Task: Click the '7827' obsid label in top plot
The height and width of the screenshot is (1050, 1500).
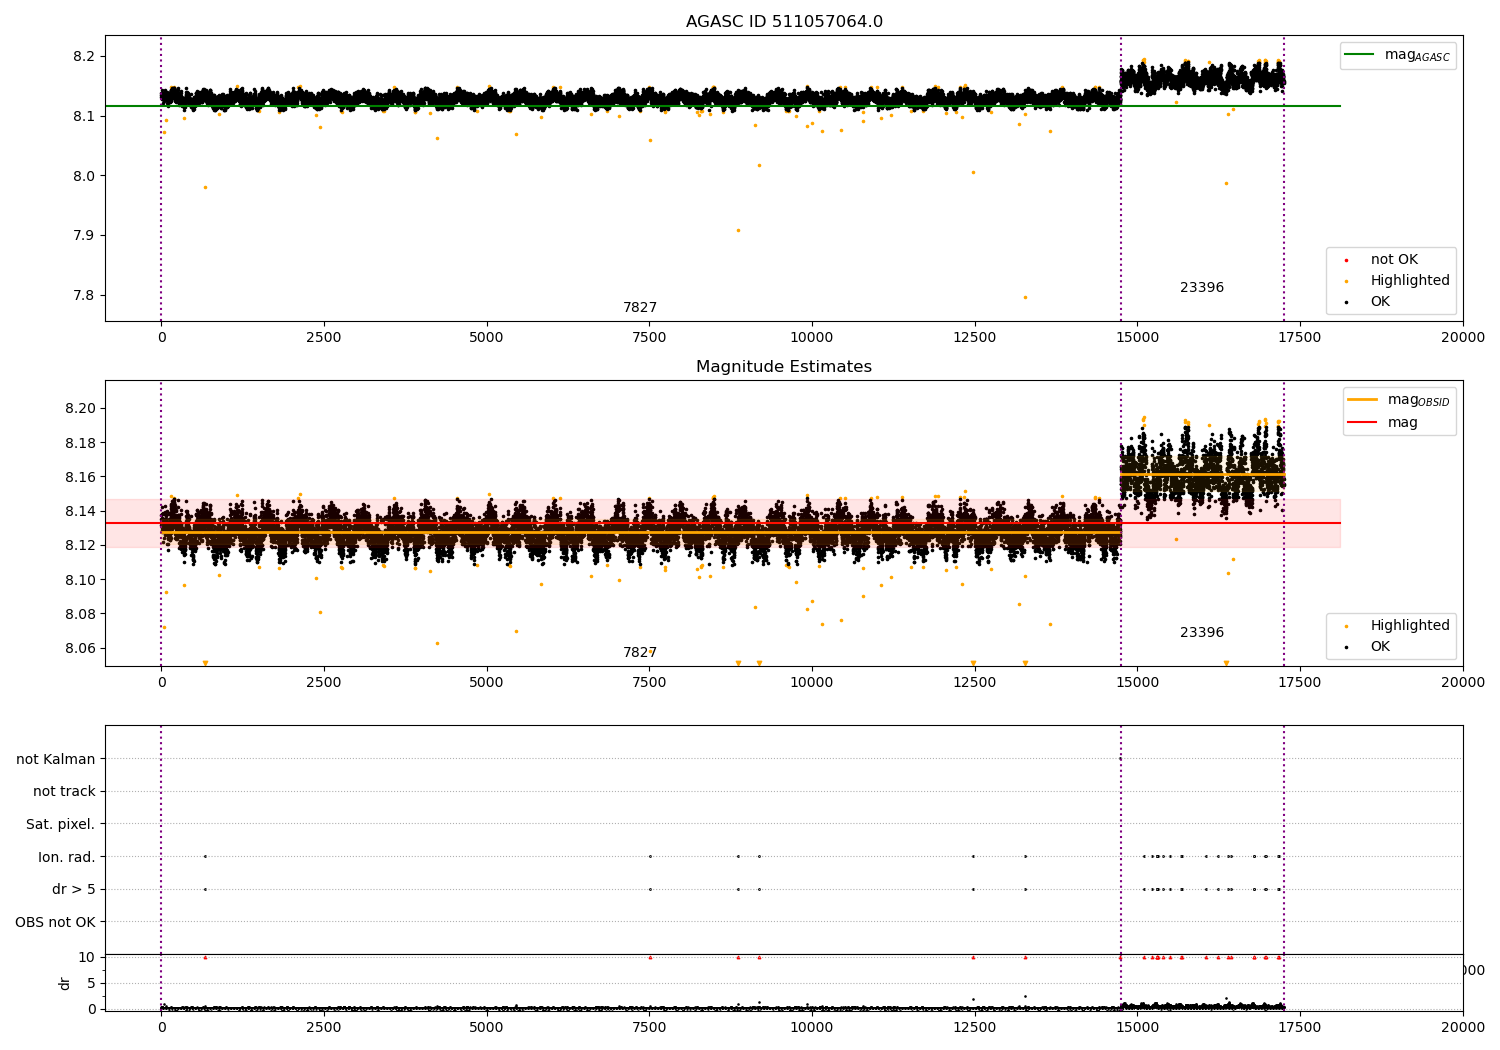Action: point(640,308)
